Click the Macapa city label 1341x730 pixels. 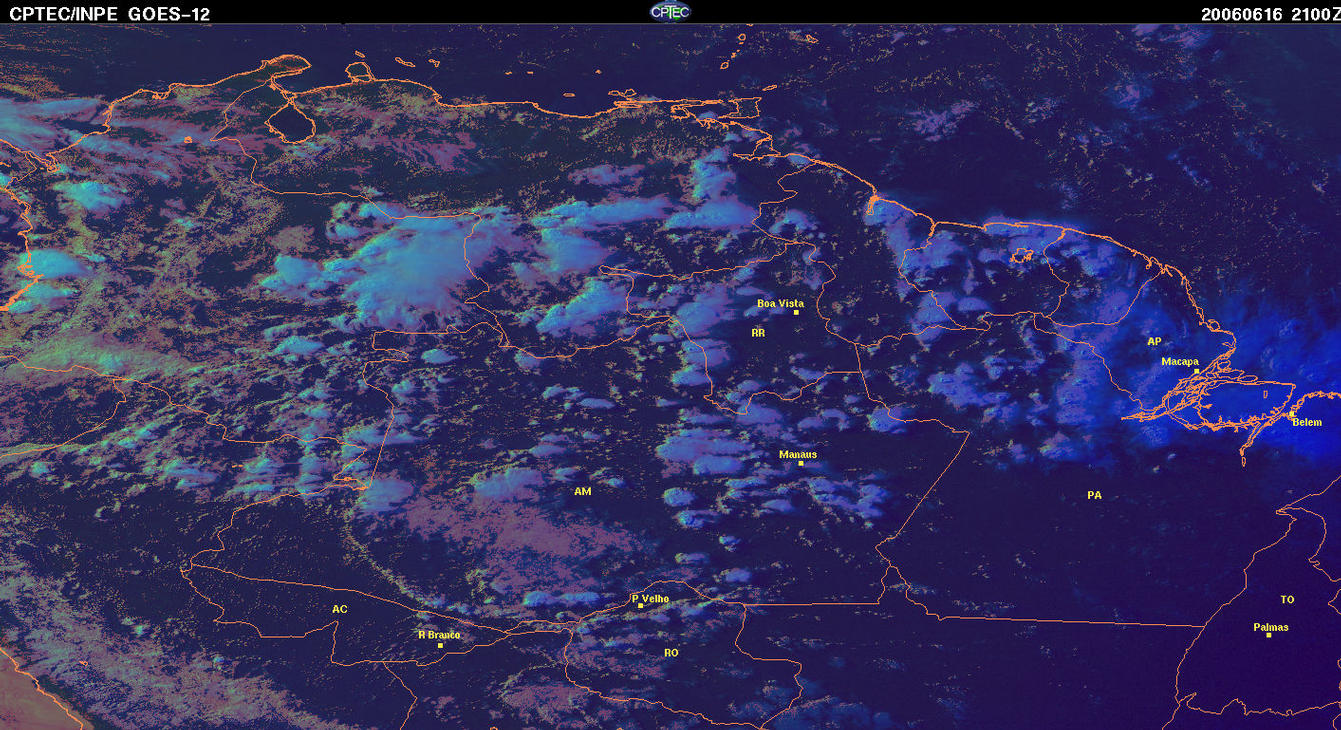(1180, 361)
